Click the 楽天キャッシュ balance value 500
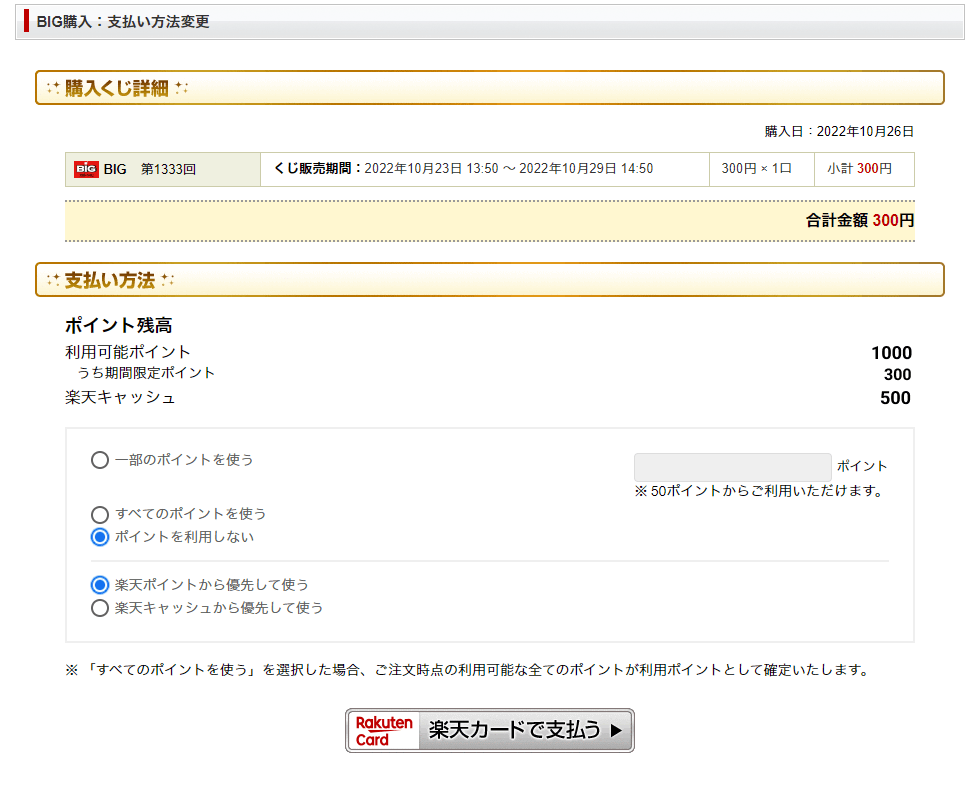This screenshot has width=979, height=787. point(895,398)
